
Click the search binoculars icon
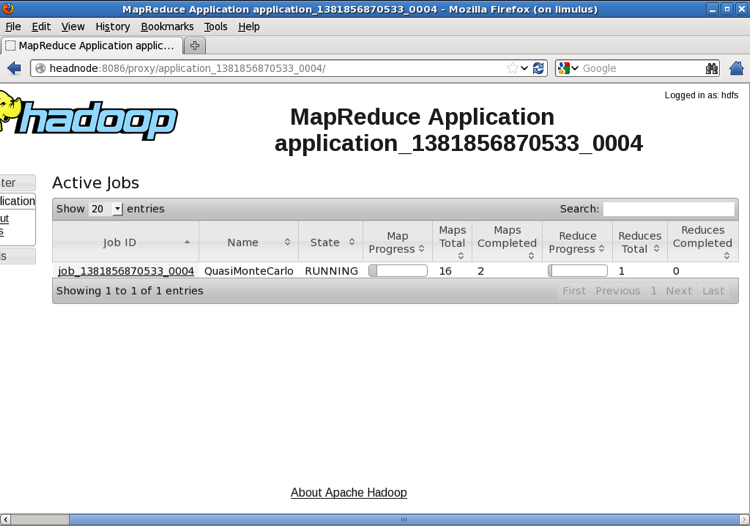(711, 68)
